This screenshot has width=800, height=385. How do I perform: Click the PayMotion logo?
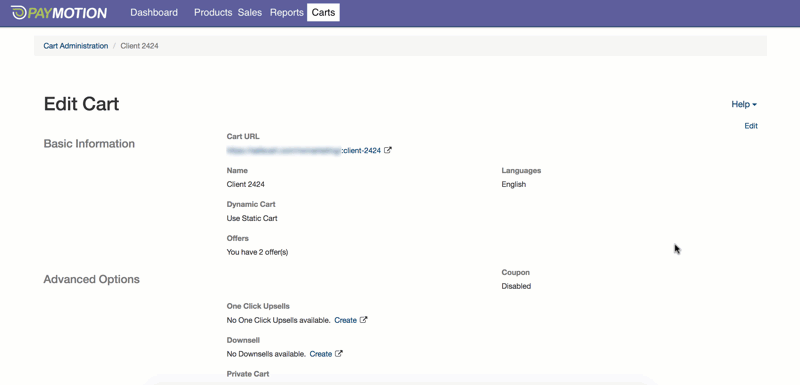coord(59,13)
